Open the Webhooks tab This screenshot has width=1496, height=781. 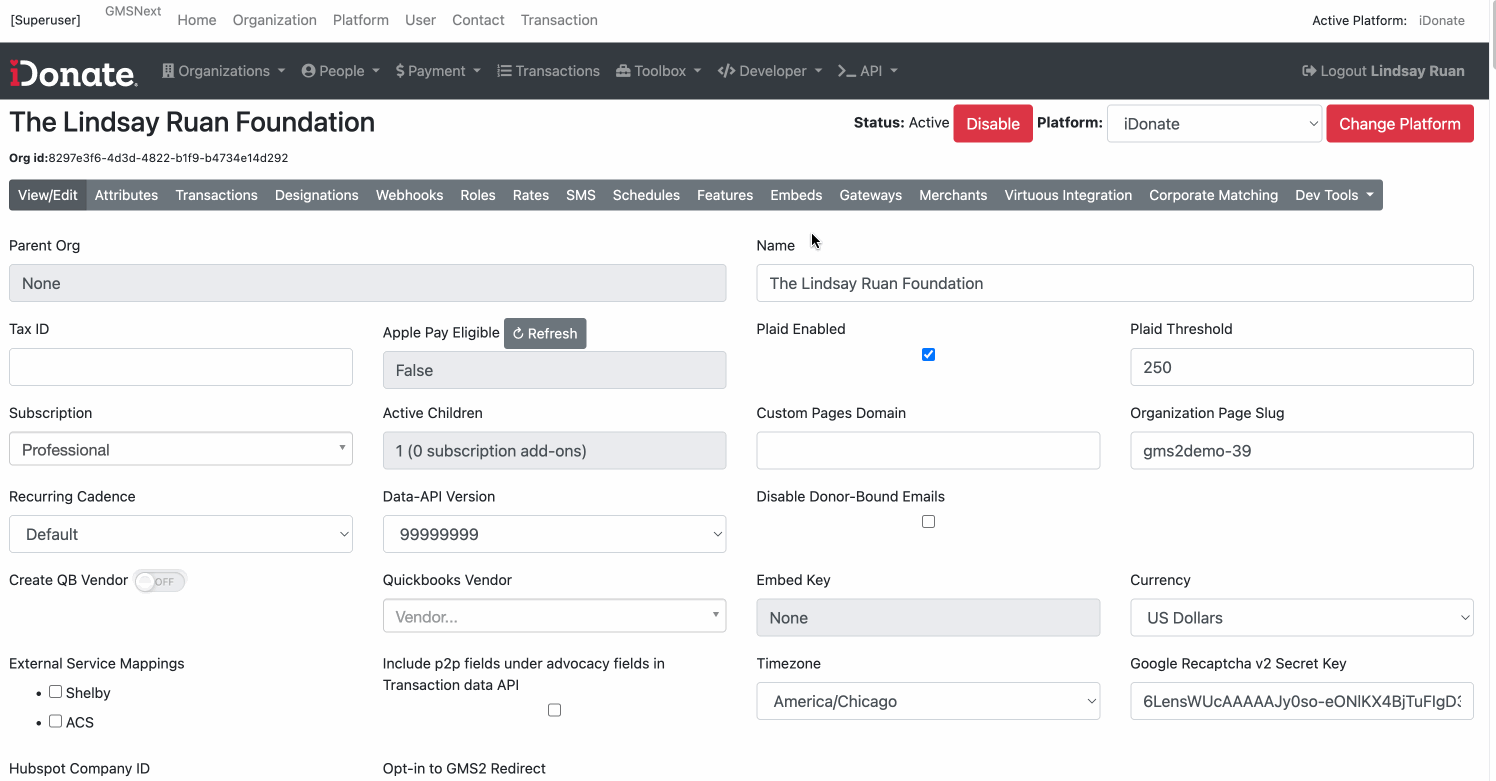click(x=409, y=195)
